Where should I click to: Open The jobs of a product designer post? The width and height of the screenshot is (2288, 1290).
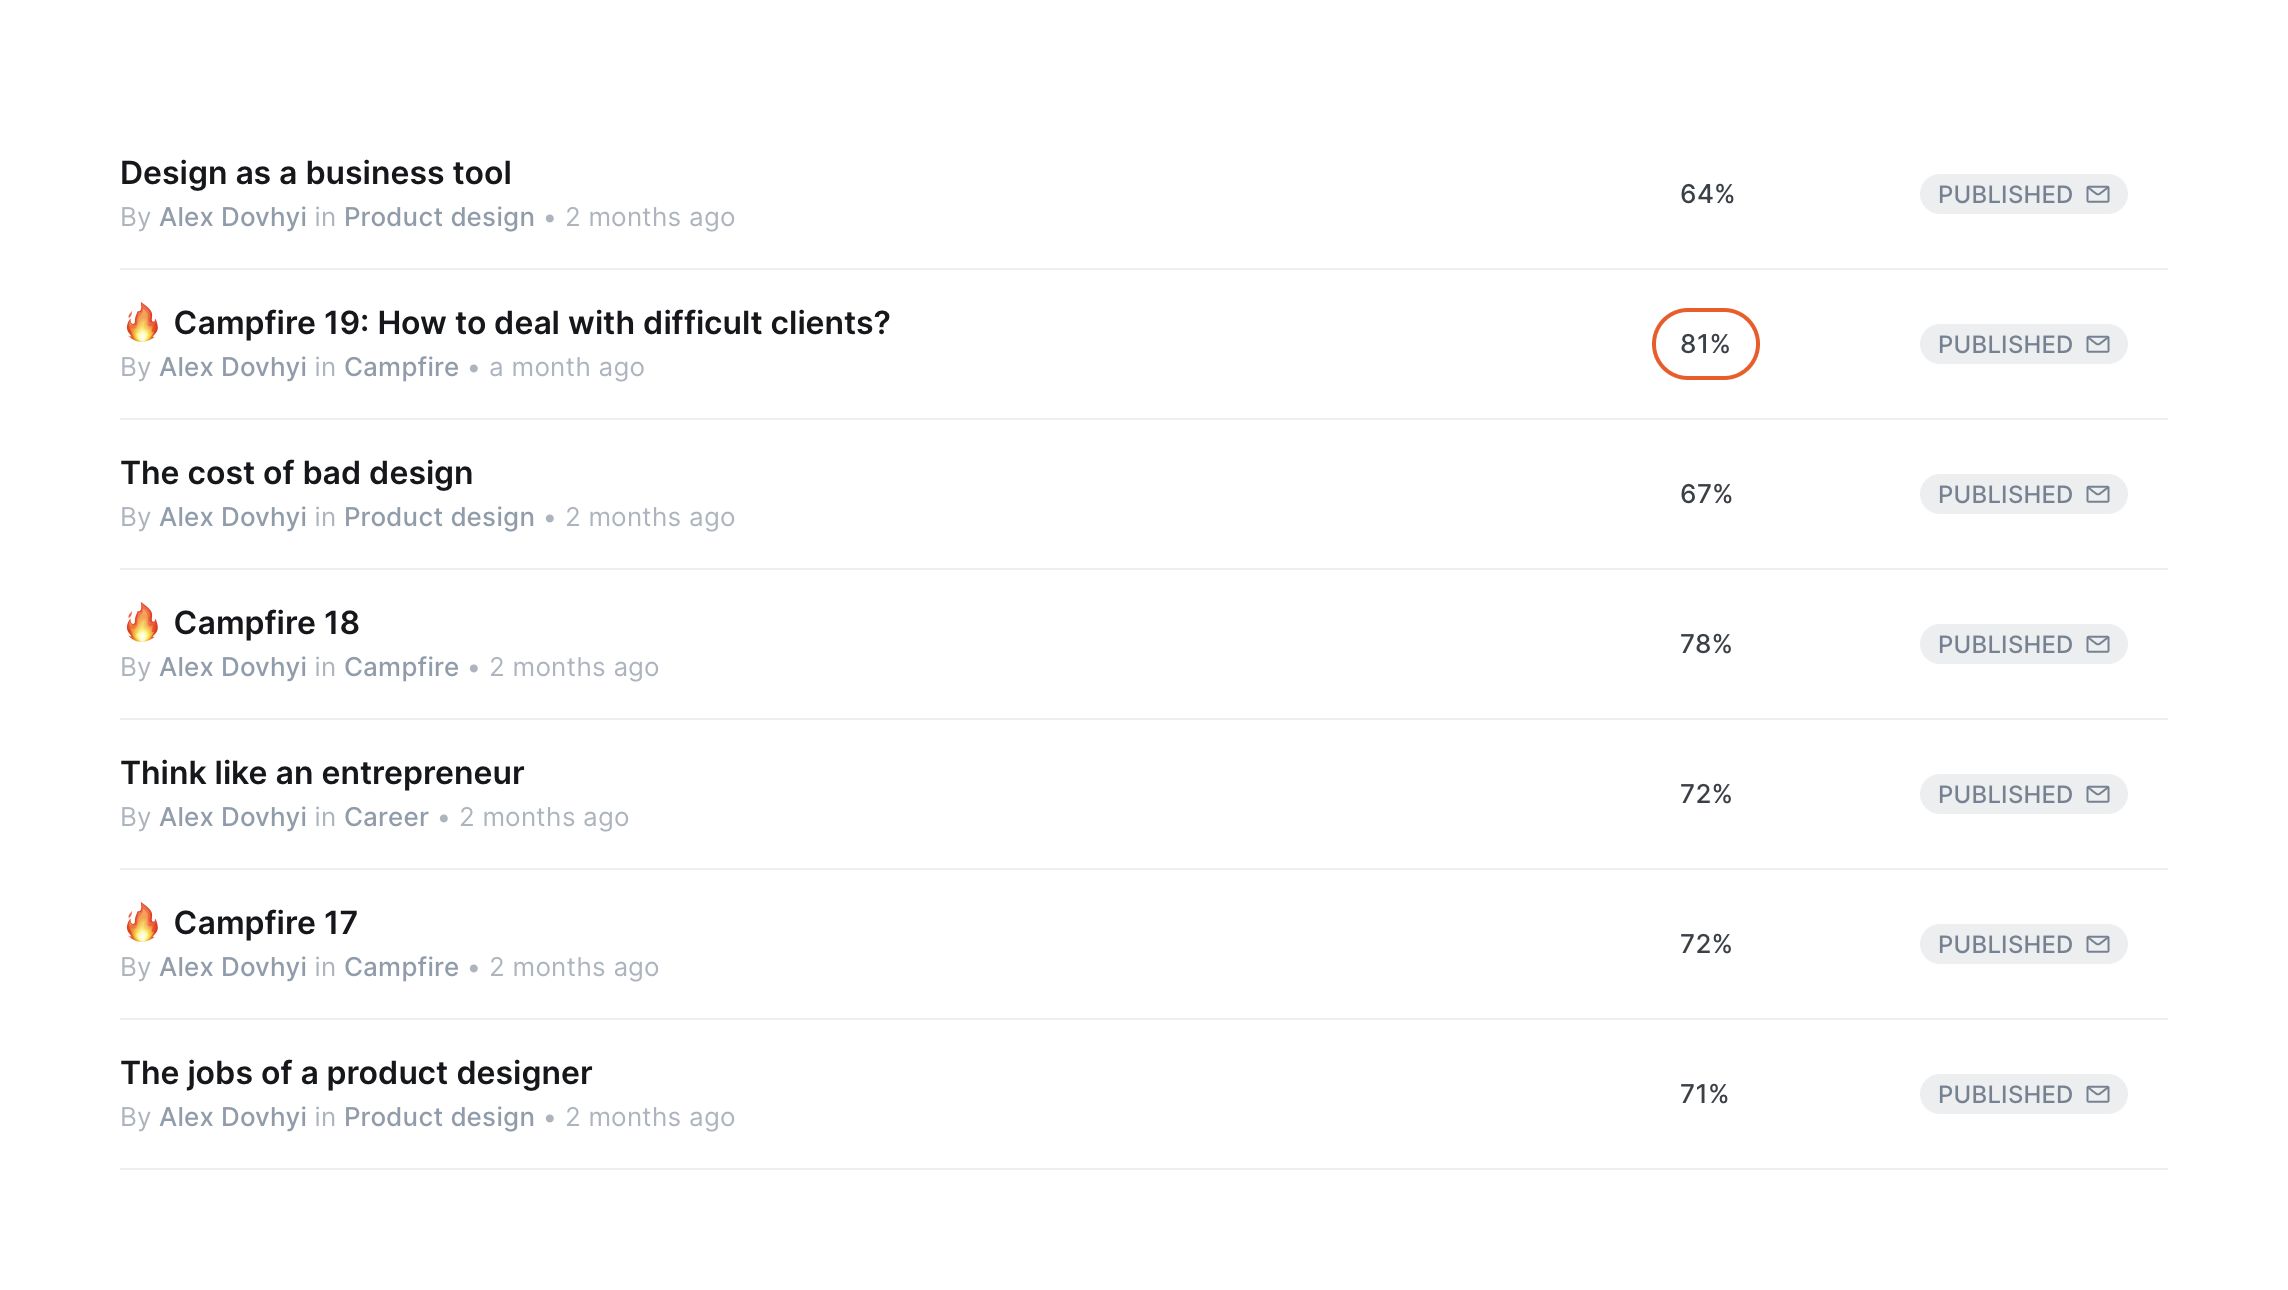point(356,1073)
